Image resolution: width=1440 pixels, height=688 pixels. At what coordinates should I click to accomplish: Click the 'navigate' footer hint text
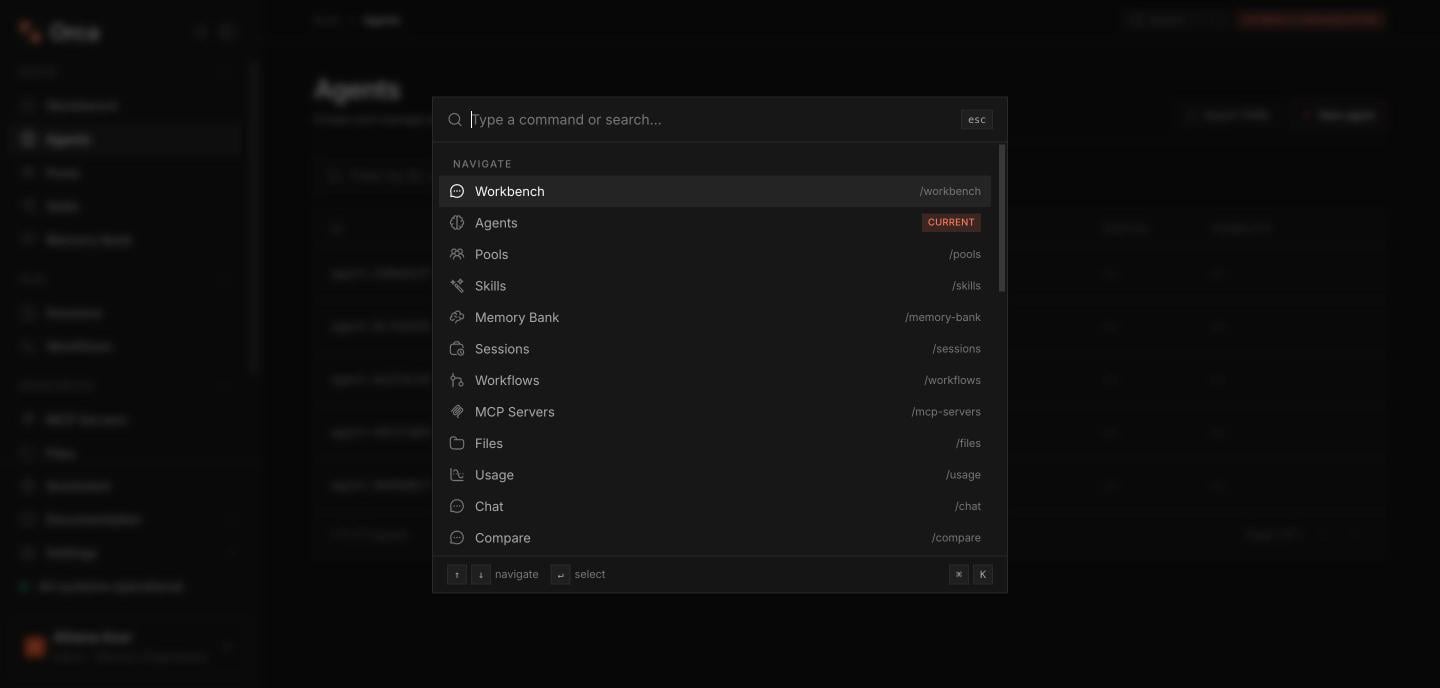517,575
